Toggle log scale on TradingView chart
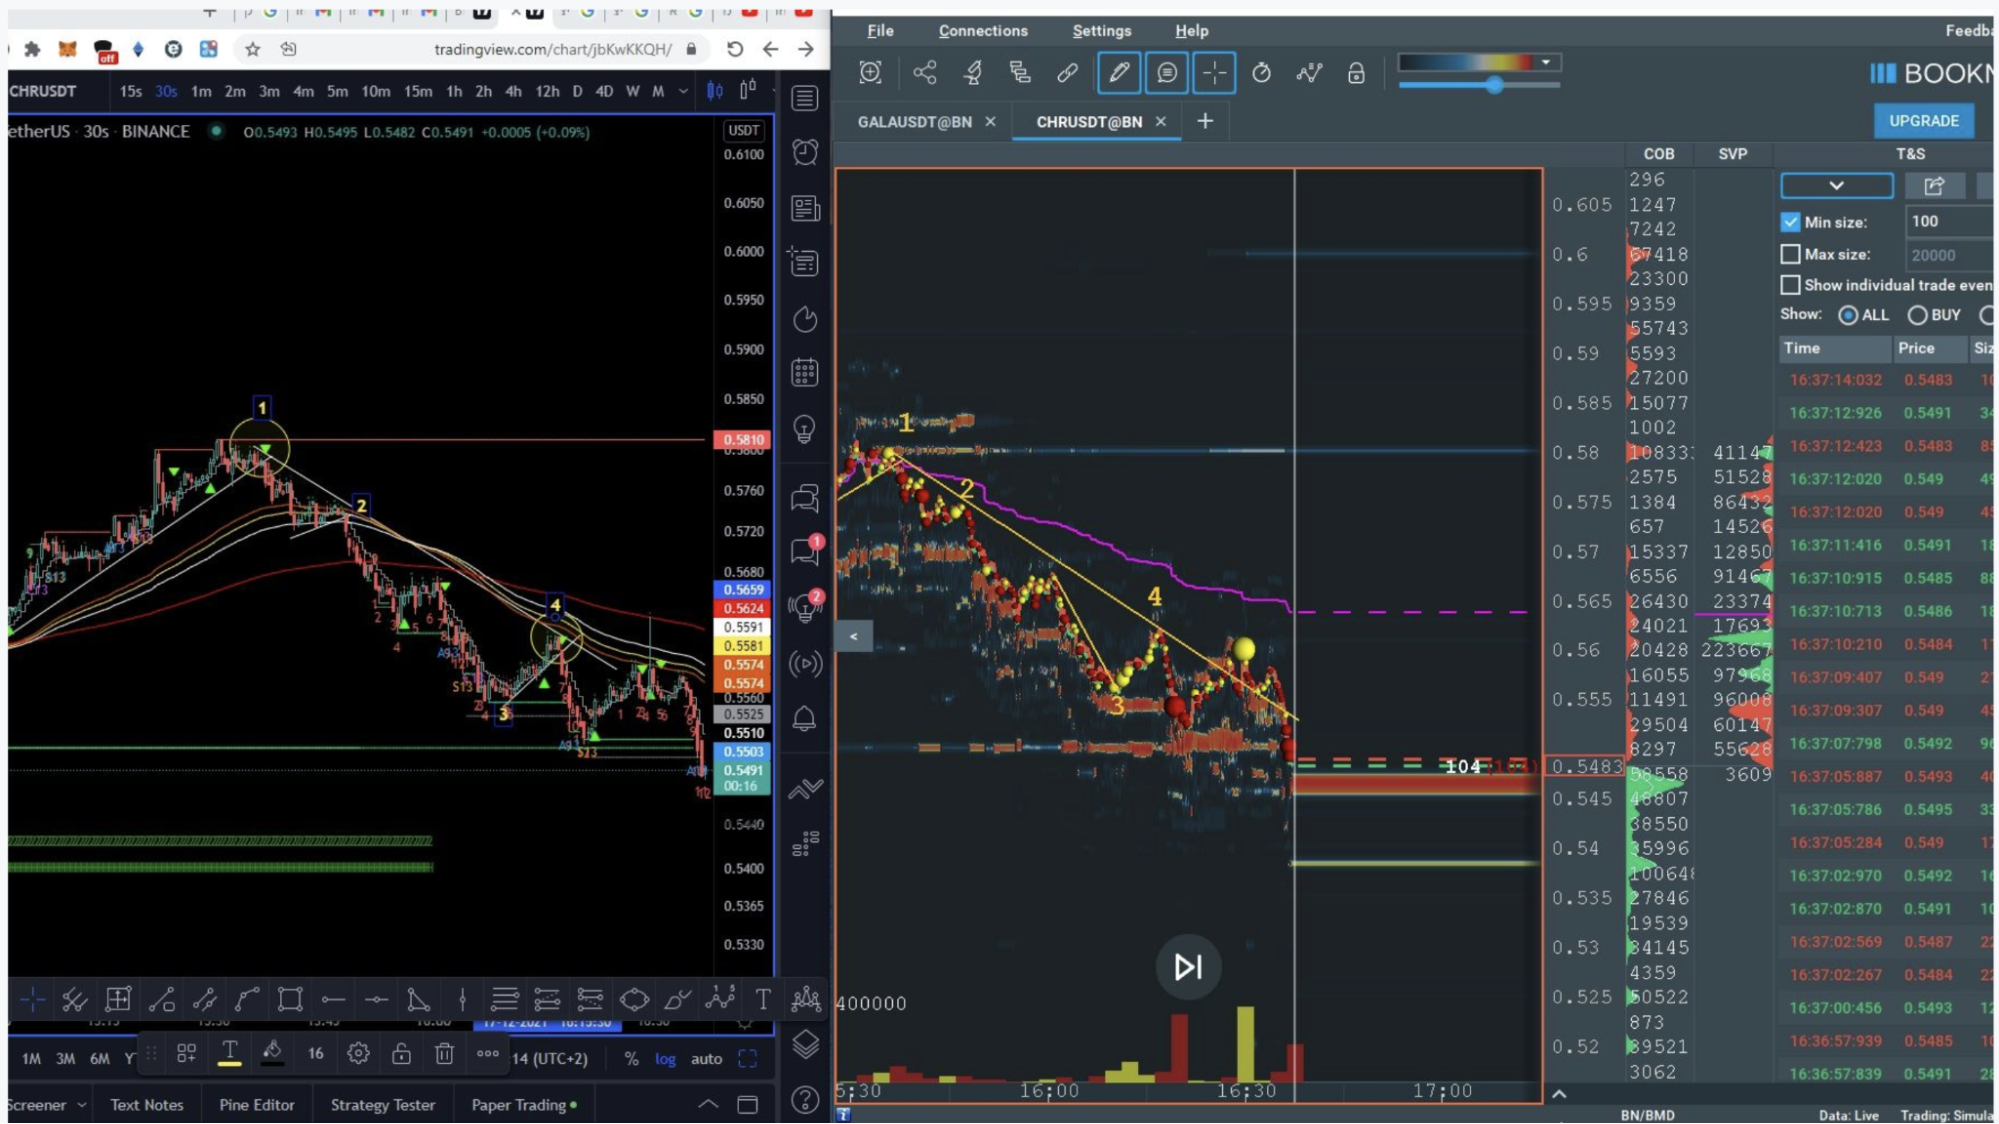The height and width of the screenshot is (1124, 1999). [x=665, y=1059]
